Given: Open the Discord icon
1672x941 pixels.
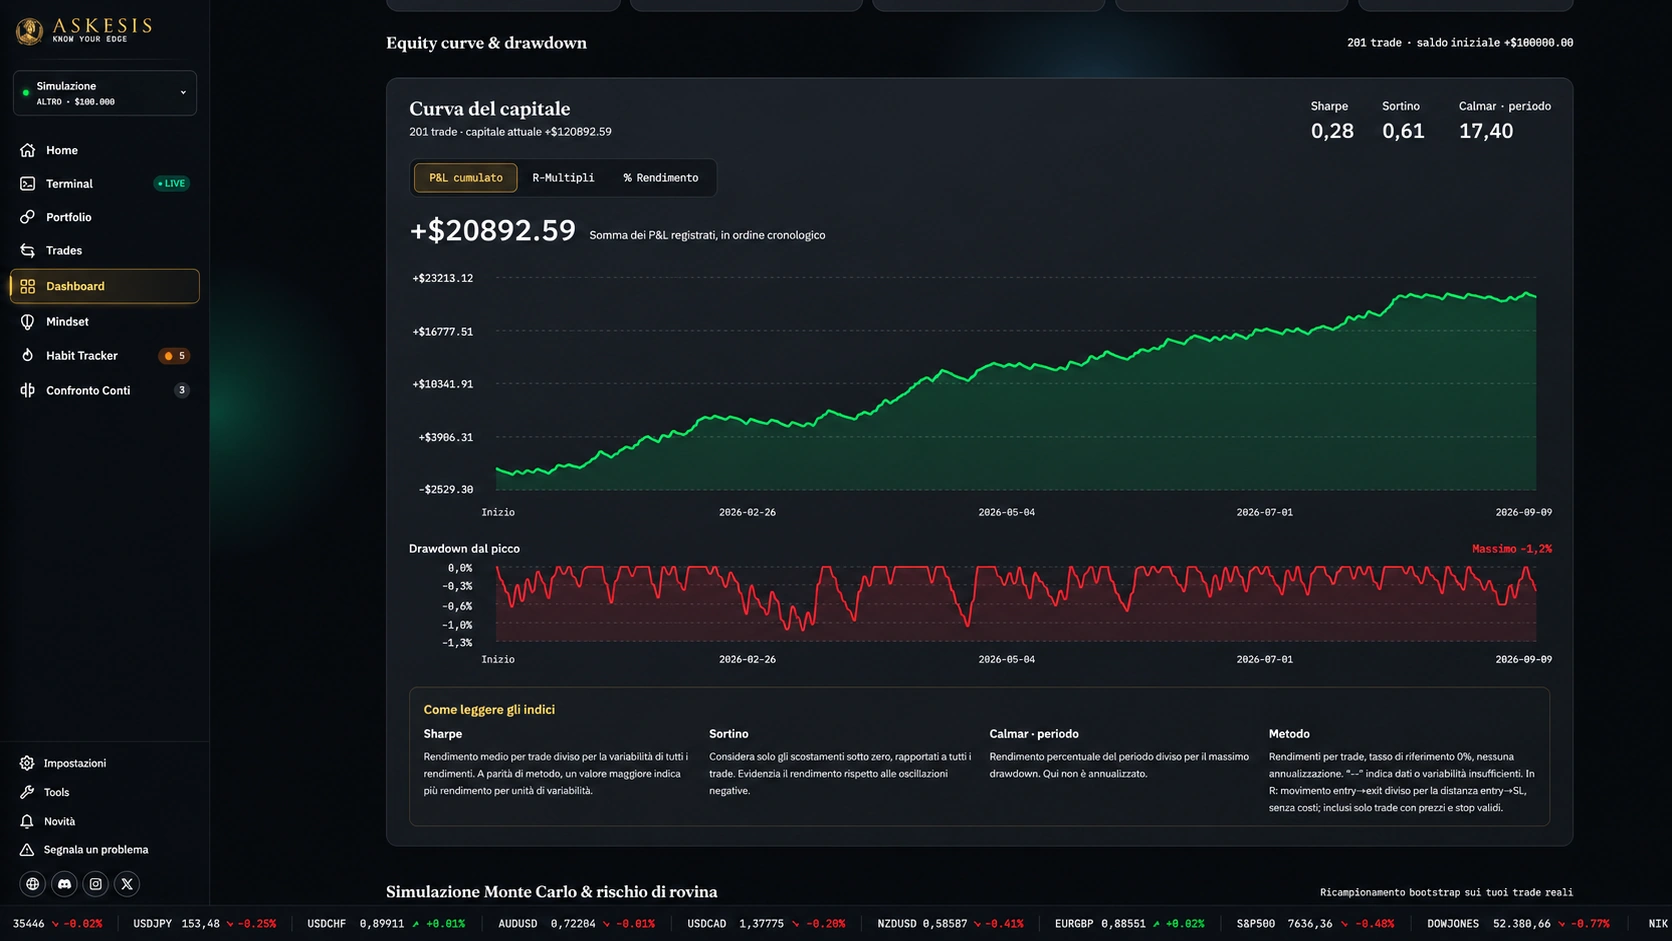Looking at the screenshot, I should [x=64, y=884].
